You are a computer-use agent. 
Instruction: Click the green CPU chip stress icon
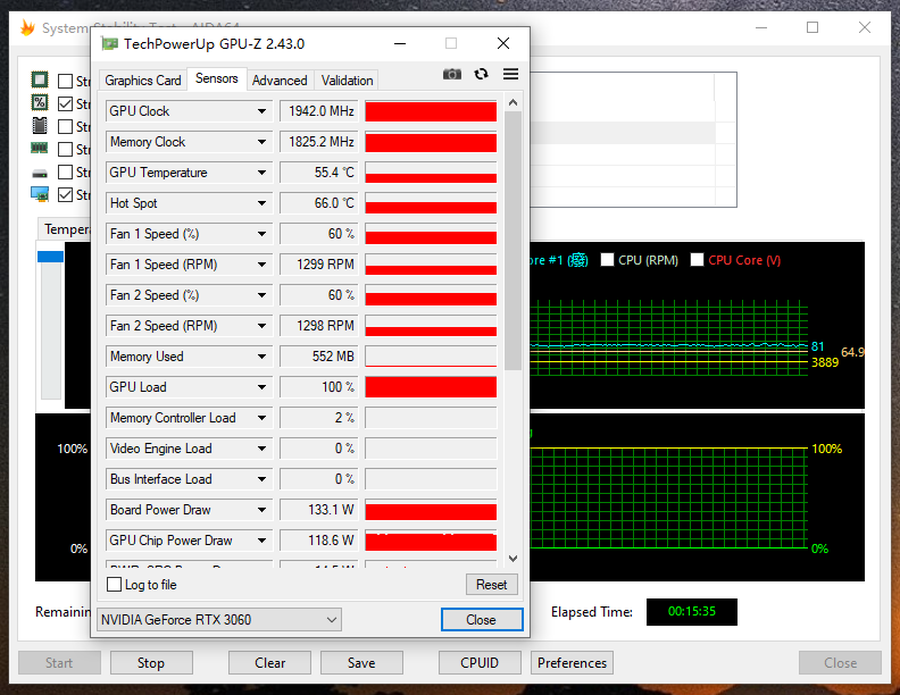pos(40,80)
